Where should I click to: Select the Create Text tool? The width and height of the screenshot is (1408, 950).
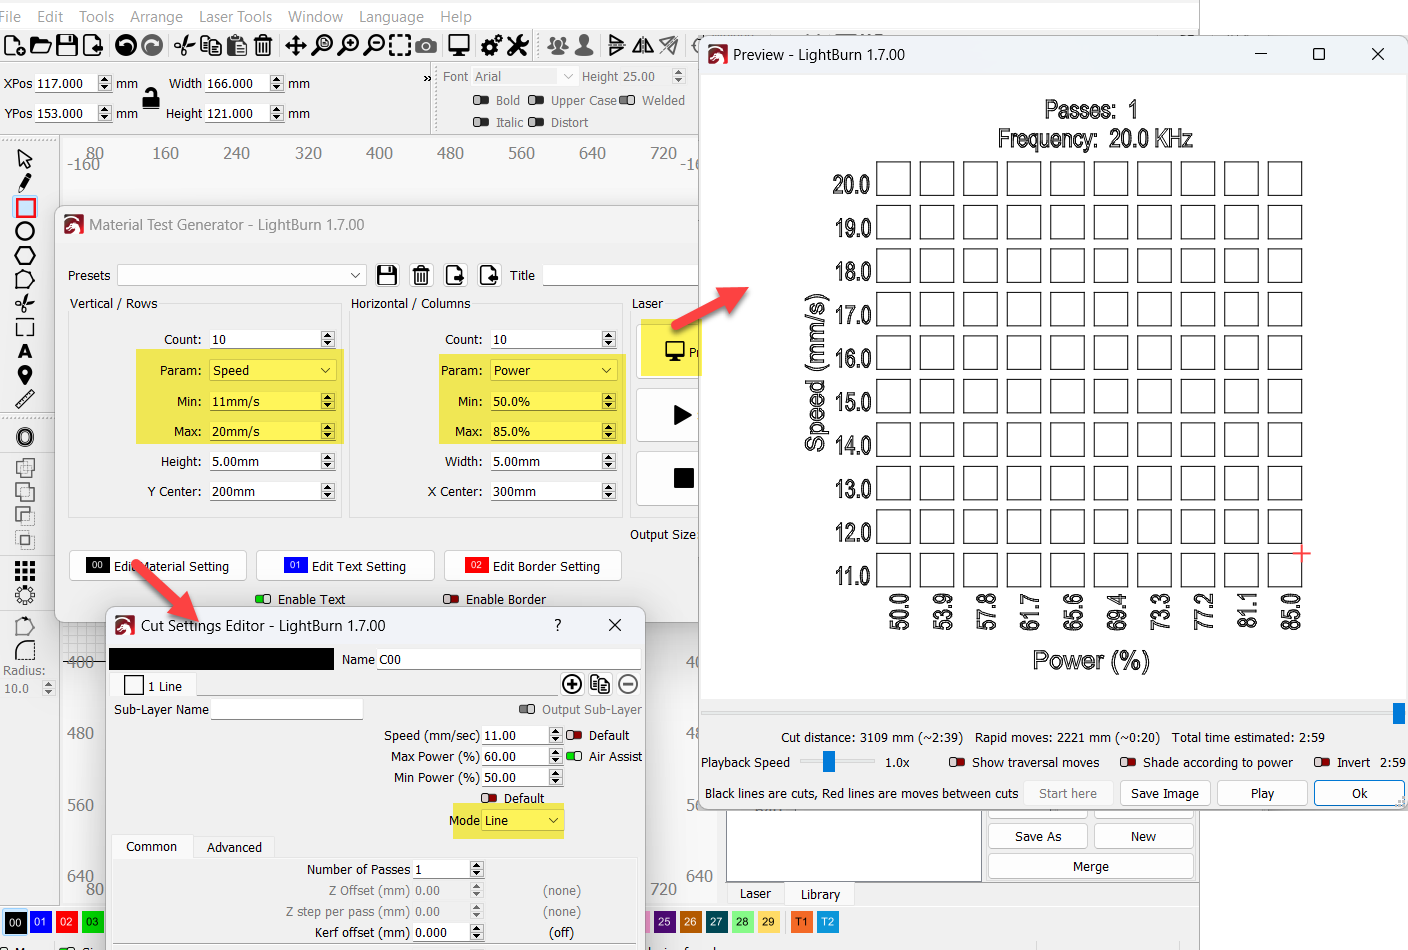25,351
